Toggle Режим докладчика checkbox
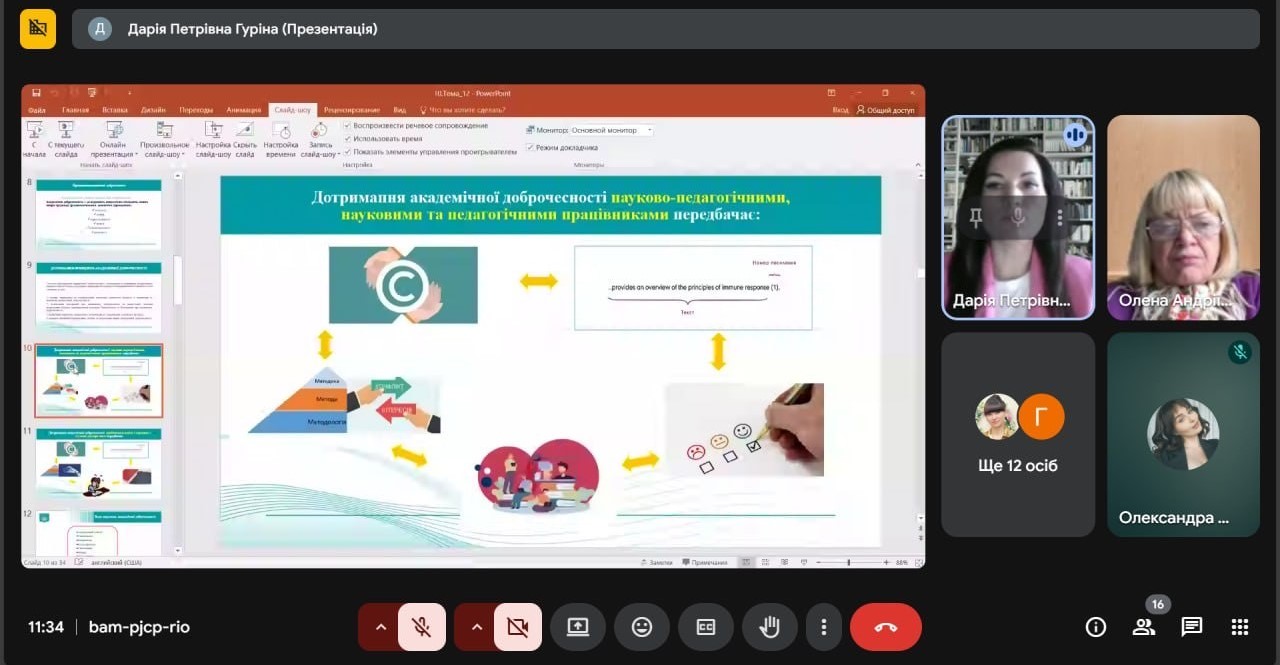The width and height of the screenshot is (1280, 665). point(530,147)
